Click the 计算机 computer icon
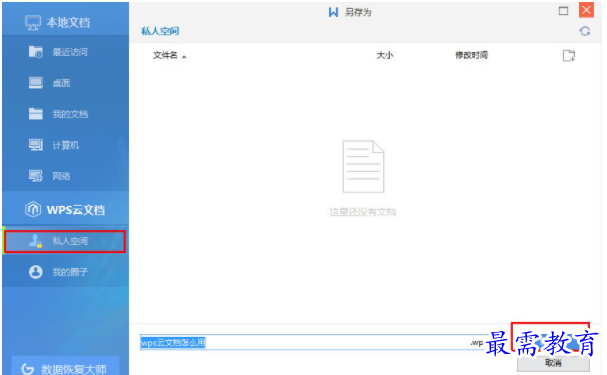Image resolution: width=607 pixels, height=375 pixels. [36, 145]
